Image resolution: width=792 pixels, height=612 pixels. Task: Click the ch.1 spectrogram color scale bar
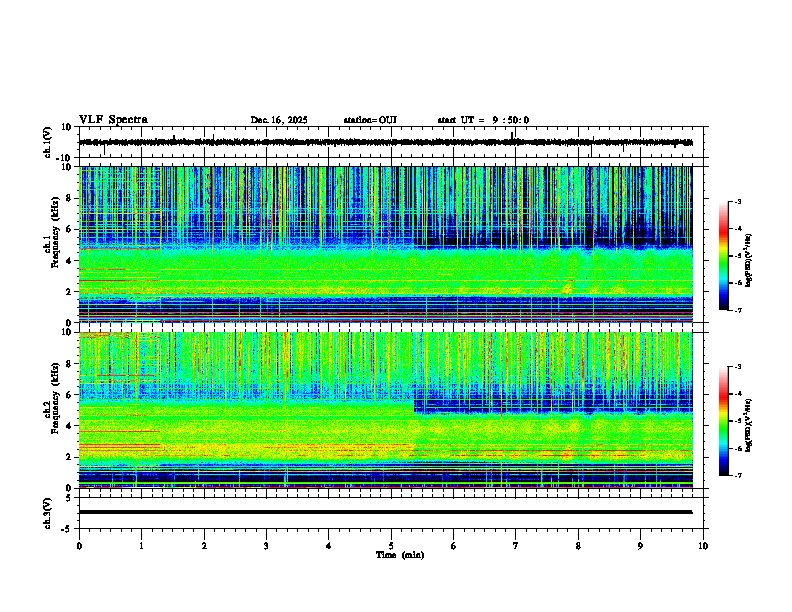(724, 256)
